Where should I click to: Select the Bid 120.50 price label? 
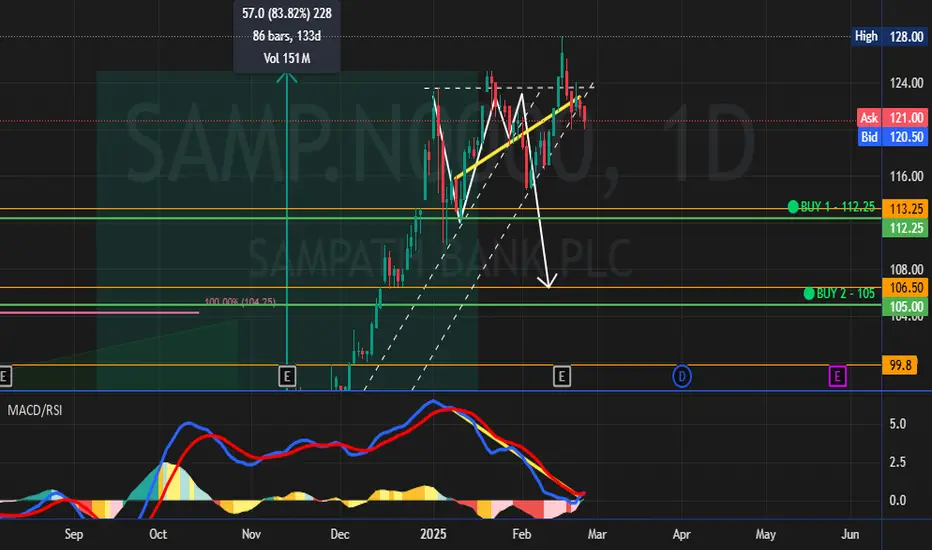(x=893, y=137)
